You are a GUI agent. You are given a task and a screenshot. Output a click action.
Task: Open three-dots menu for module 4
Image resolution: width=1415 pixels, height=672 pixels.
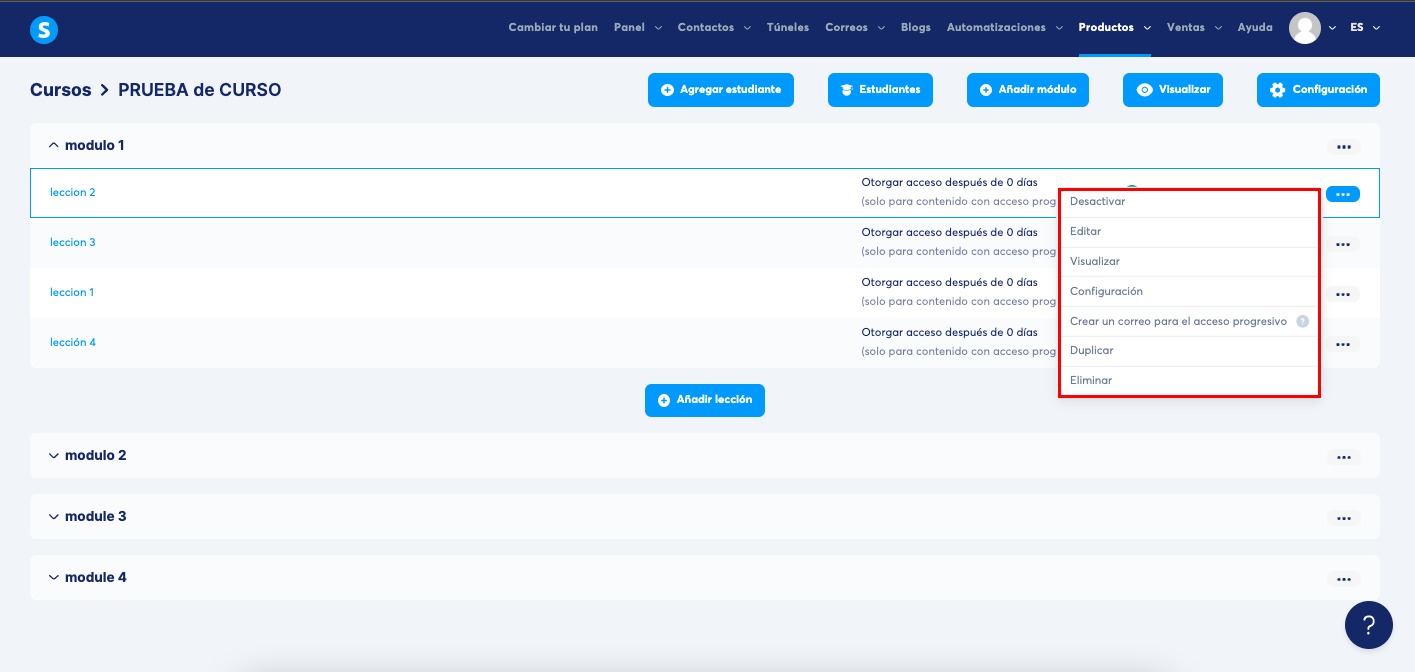coord(1343,579)
